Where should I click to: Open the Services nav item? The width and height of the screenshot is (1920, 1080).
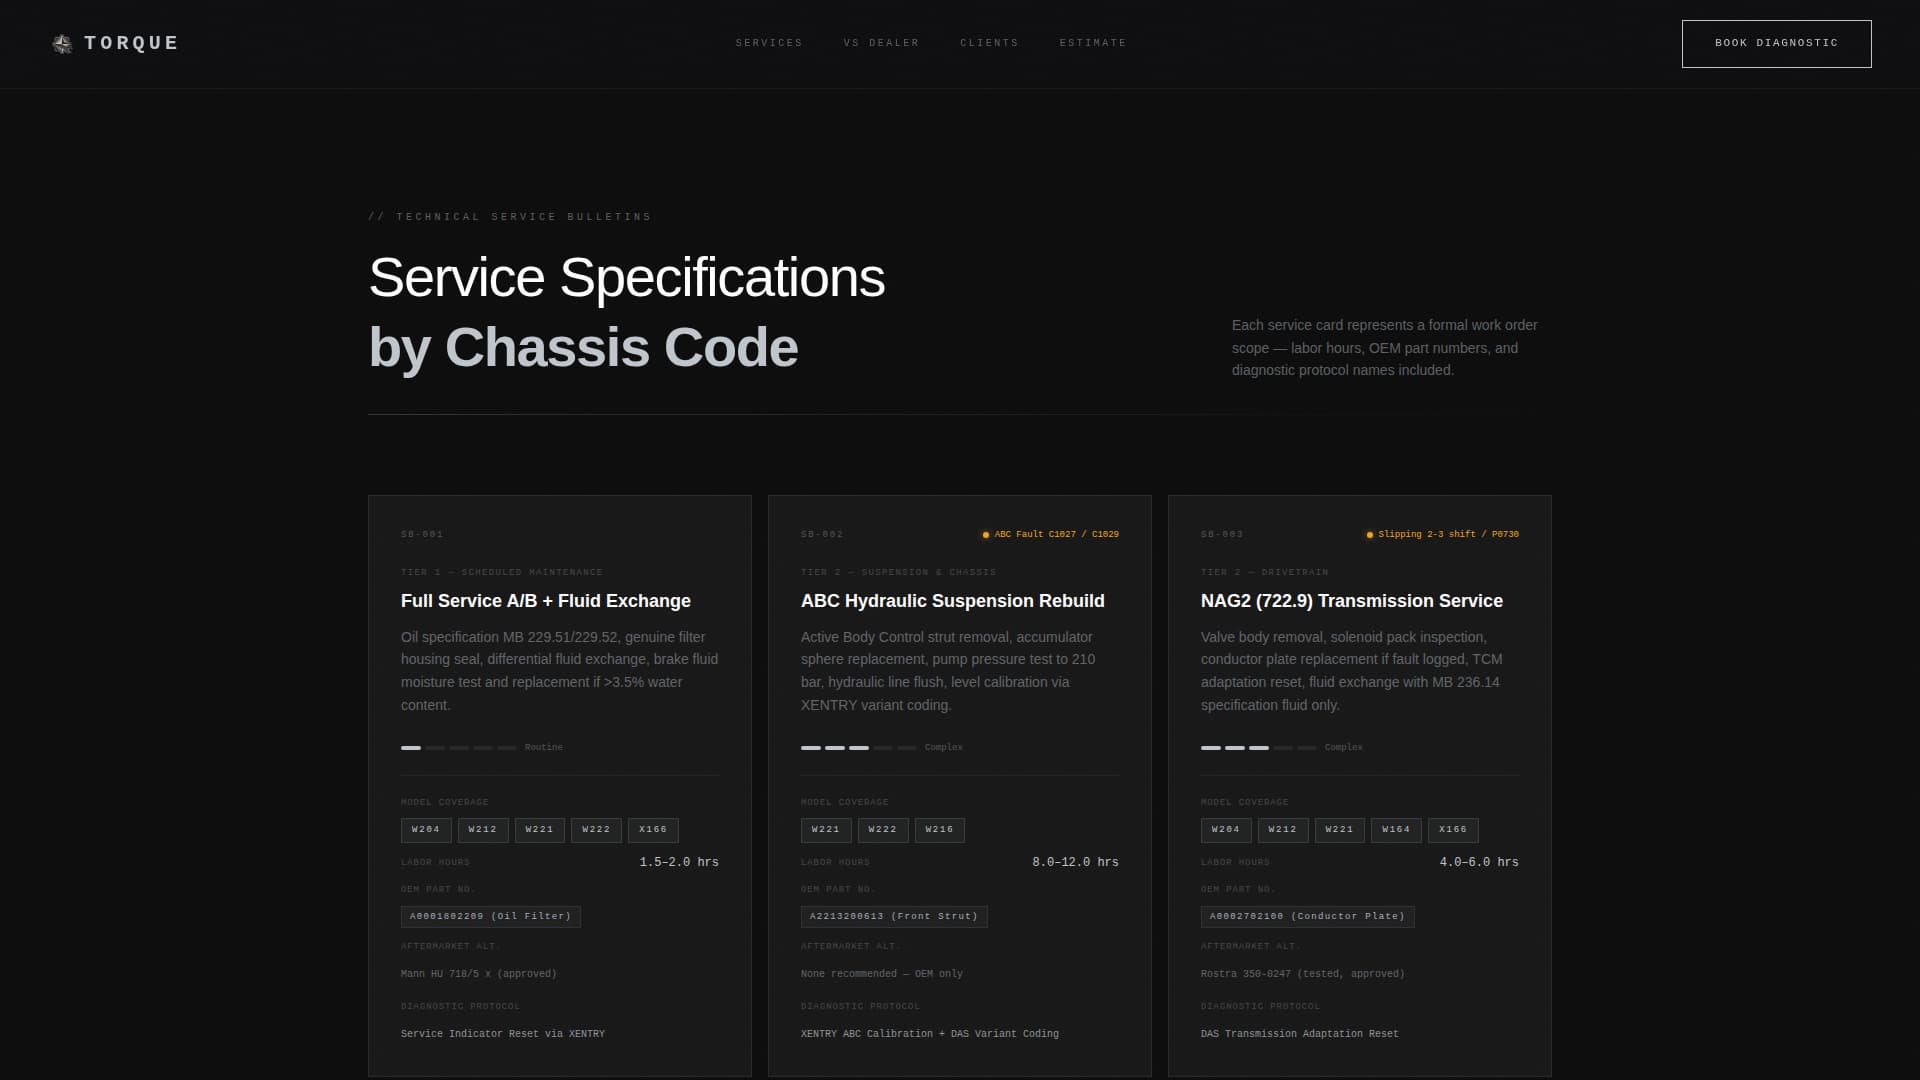[x=768, y=43]
